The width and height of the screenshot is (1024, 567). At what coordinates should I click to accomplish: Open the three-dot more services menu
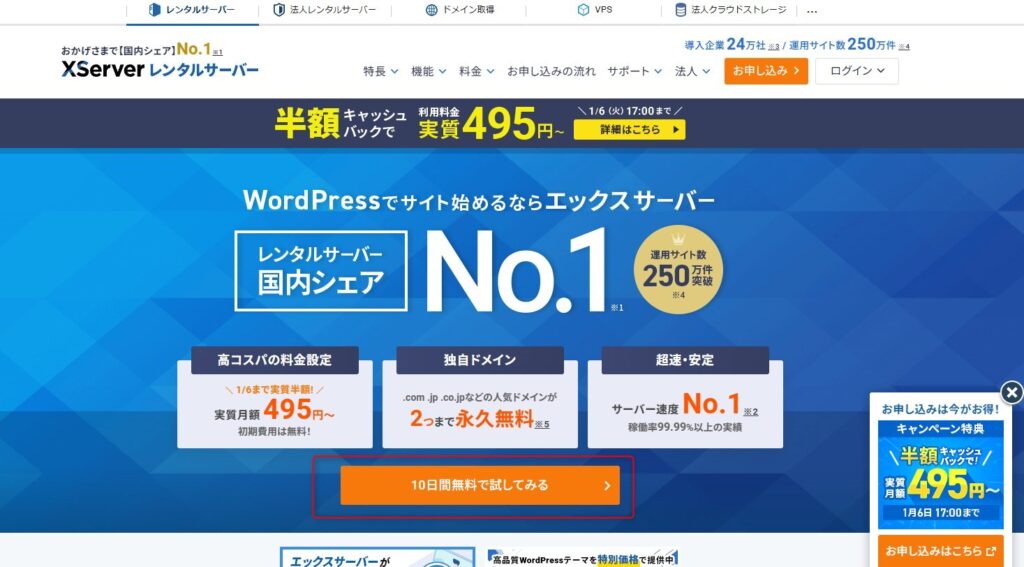(812, 11)
